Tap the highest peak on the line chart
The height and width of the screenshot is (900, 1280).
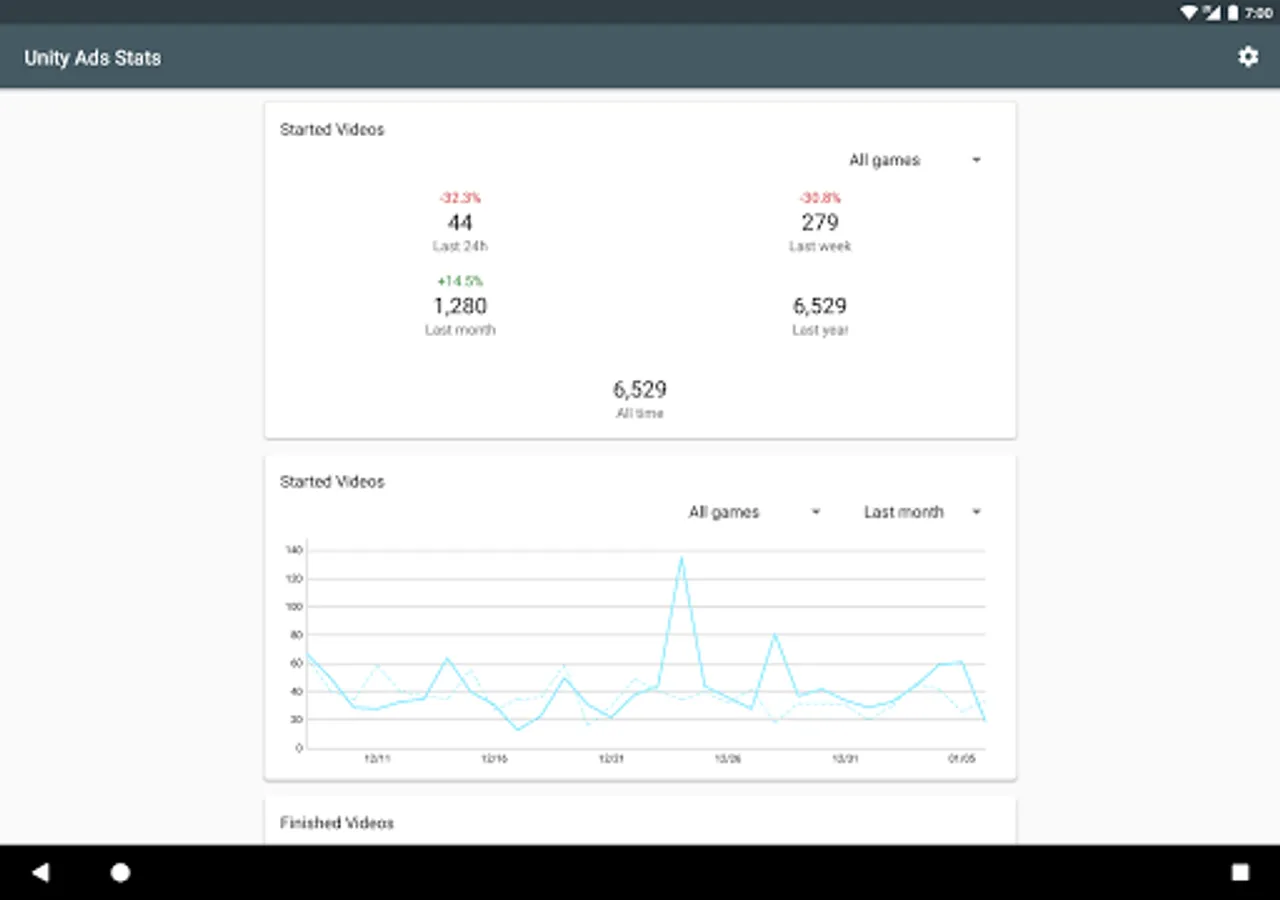point(681,558)
